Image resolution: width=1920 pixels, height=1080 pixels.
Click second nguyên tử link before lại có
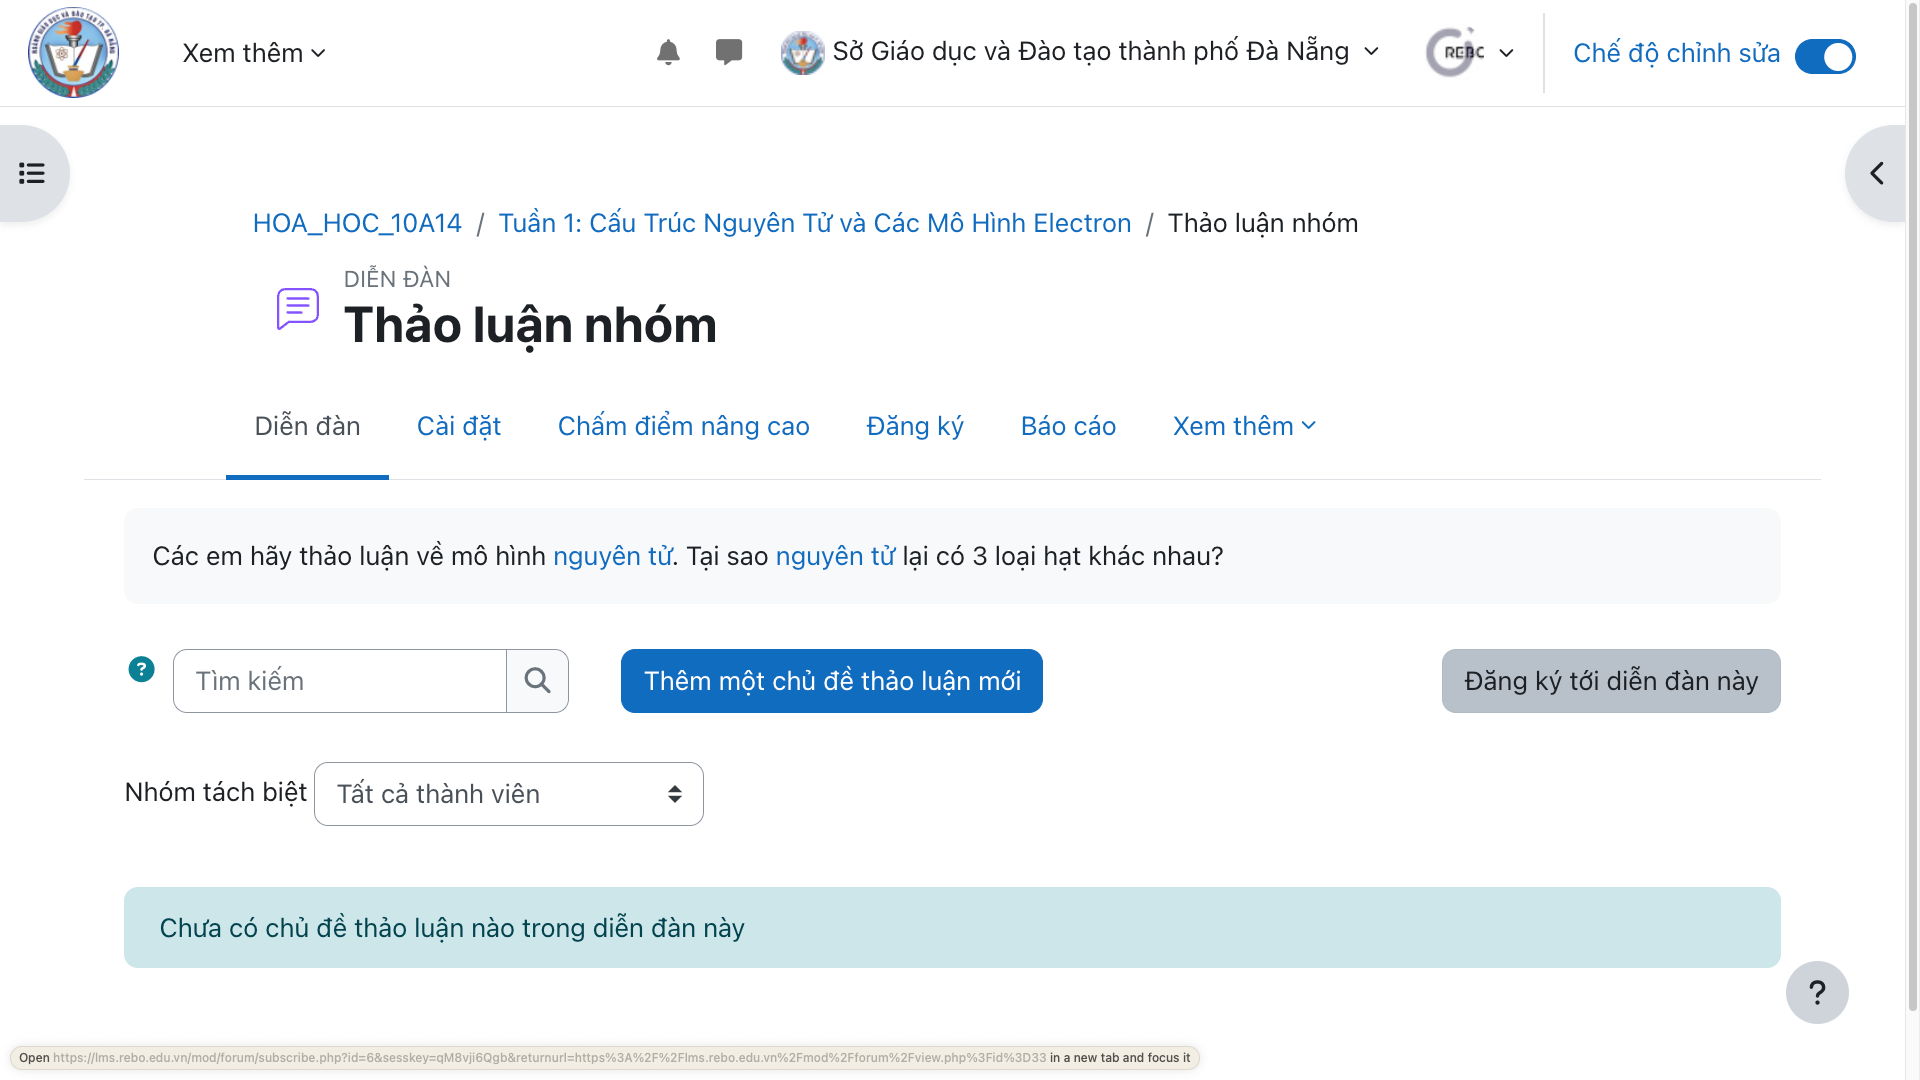(x=835, y=557)
